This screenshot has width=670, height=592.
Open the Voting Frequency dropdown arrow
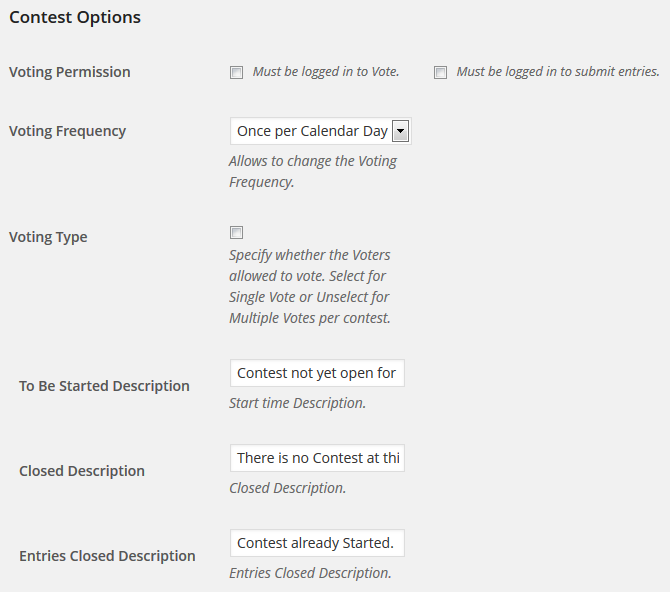pyautogui.click(x=400, y=131)
